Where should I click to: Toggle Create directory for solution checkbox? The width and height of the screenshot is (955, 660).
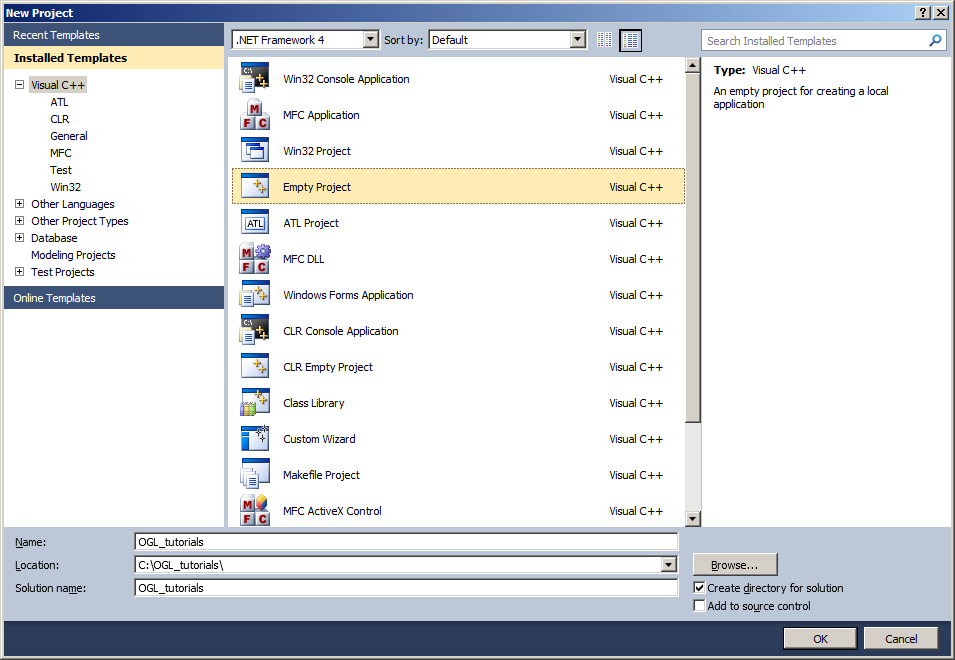pyautogui.click(x=699, y=588)
